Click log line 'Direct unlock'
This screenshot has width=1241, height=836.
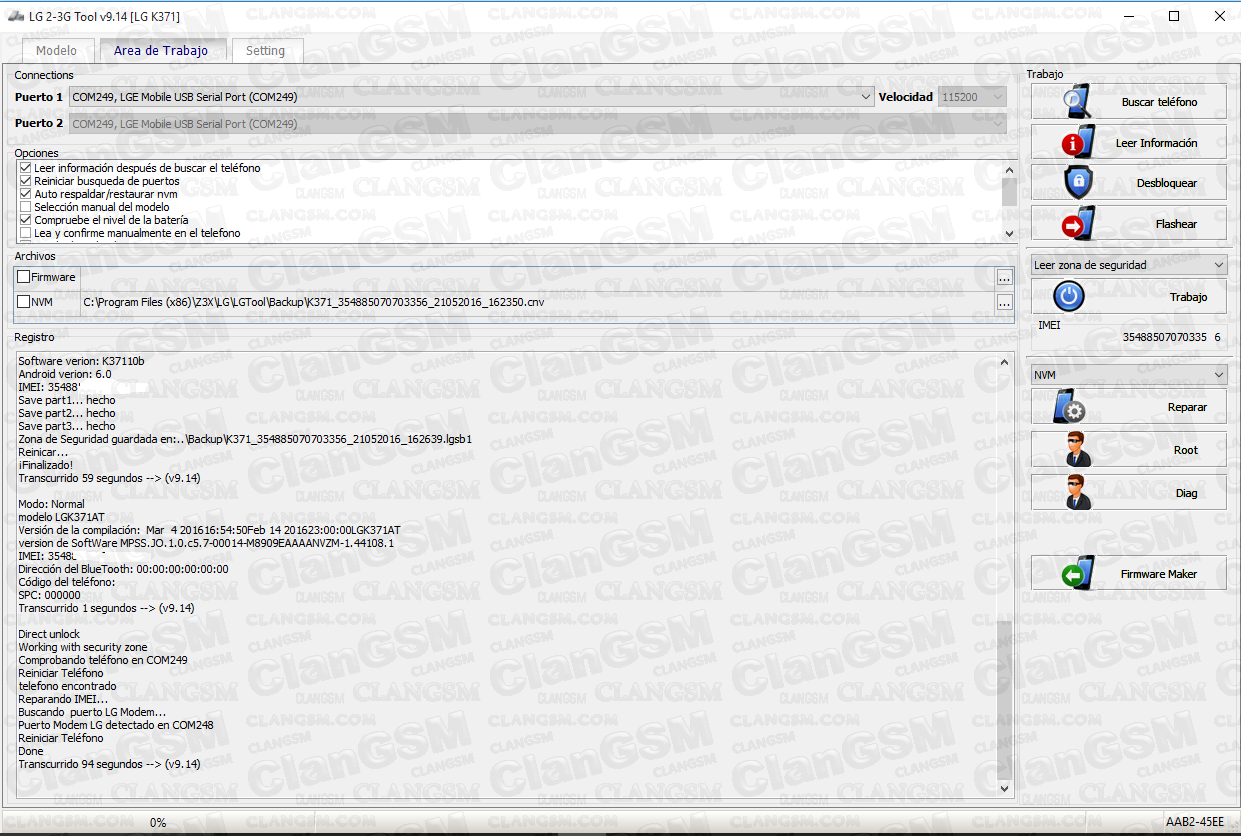49,634
